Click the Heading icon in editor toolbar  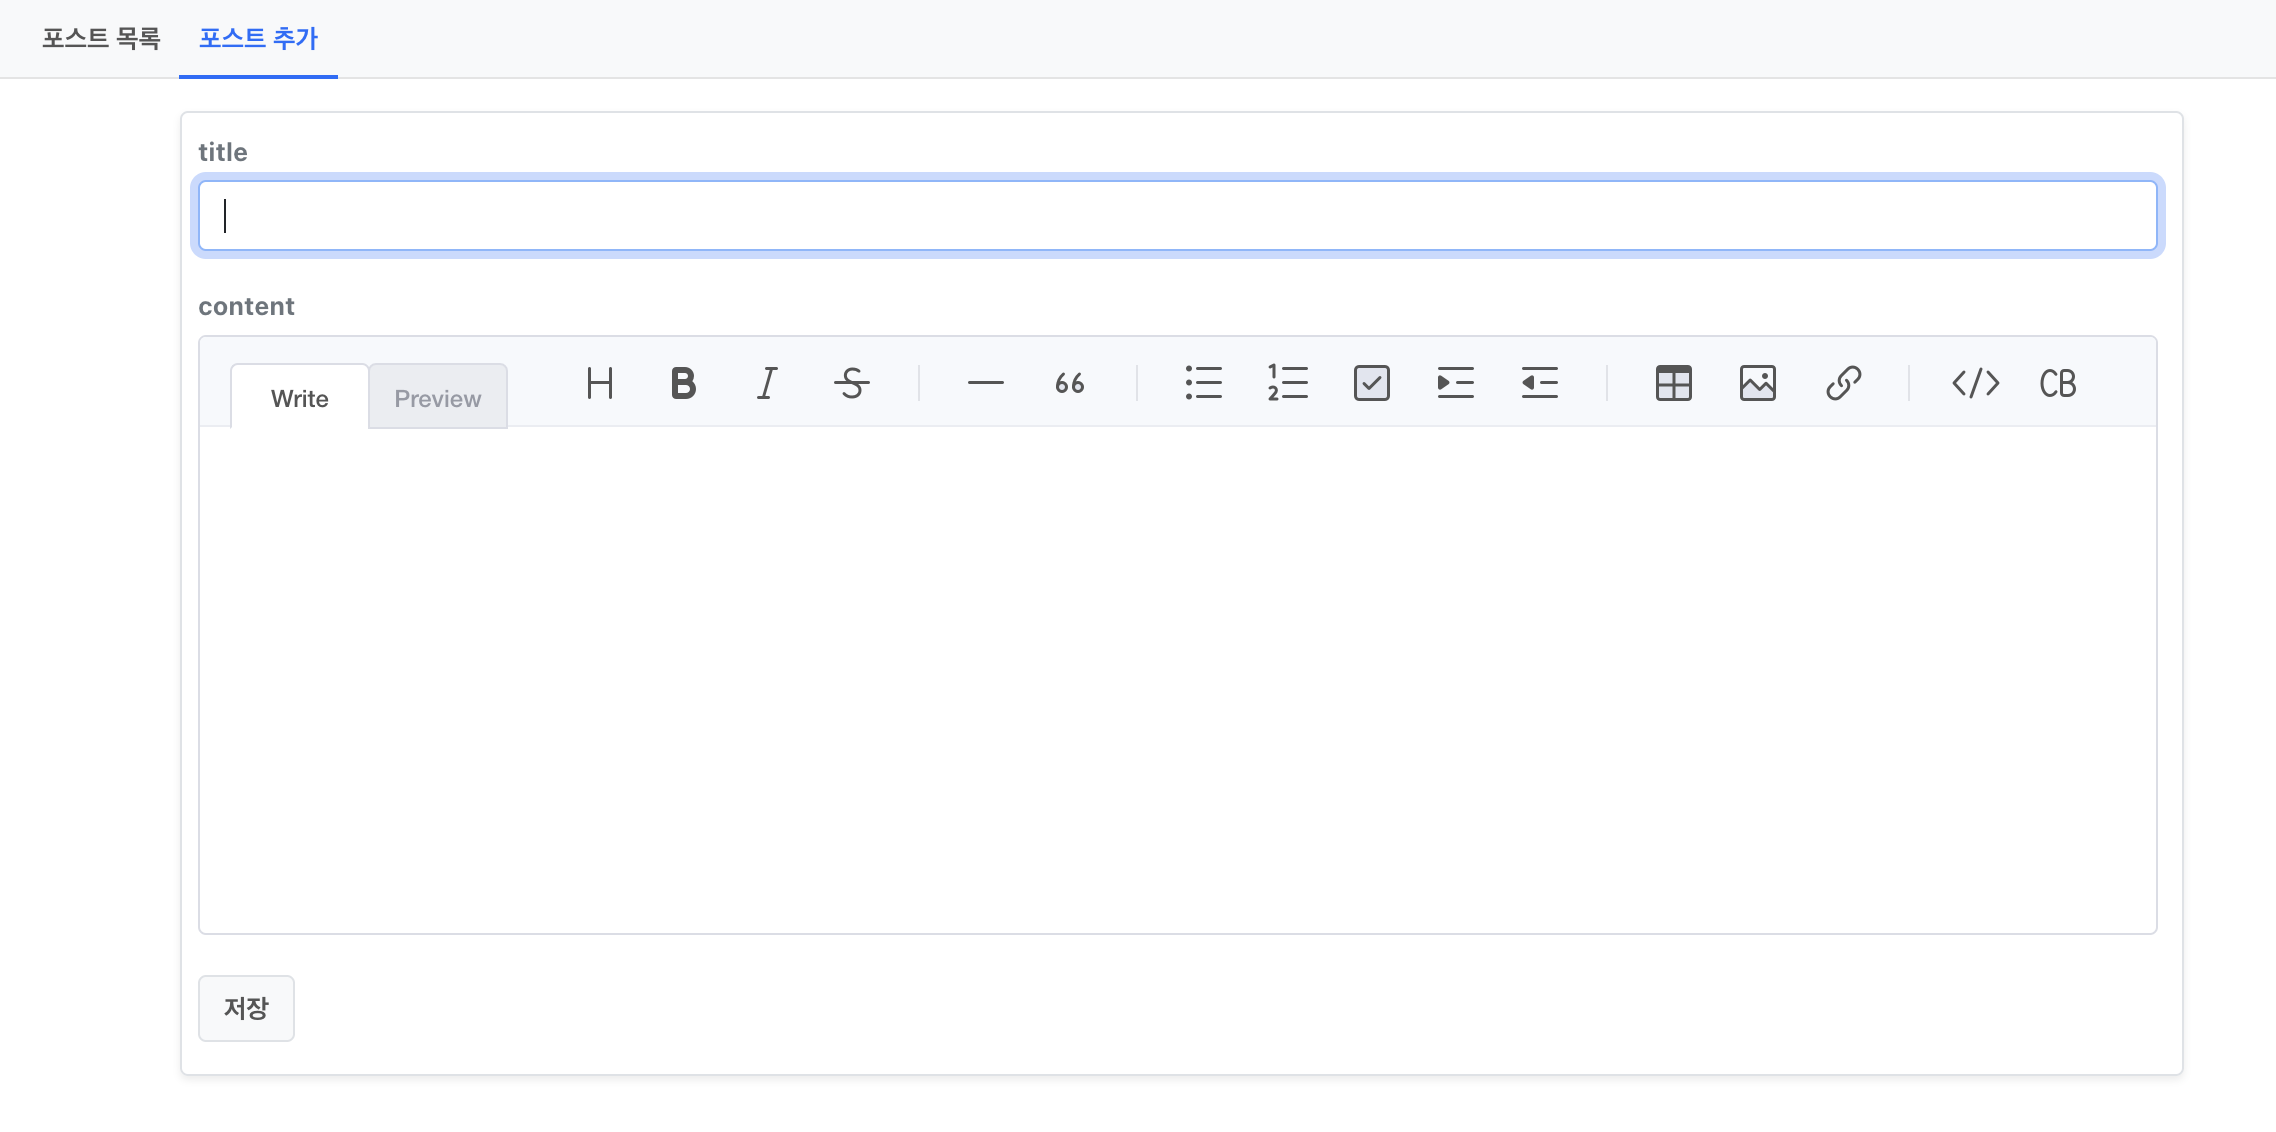pos(600,383)
